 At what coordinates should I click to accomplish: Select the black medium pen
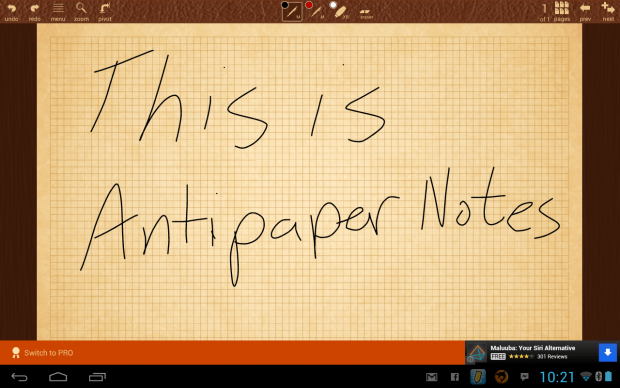click(x=292, y=11)
